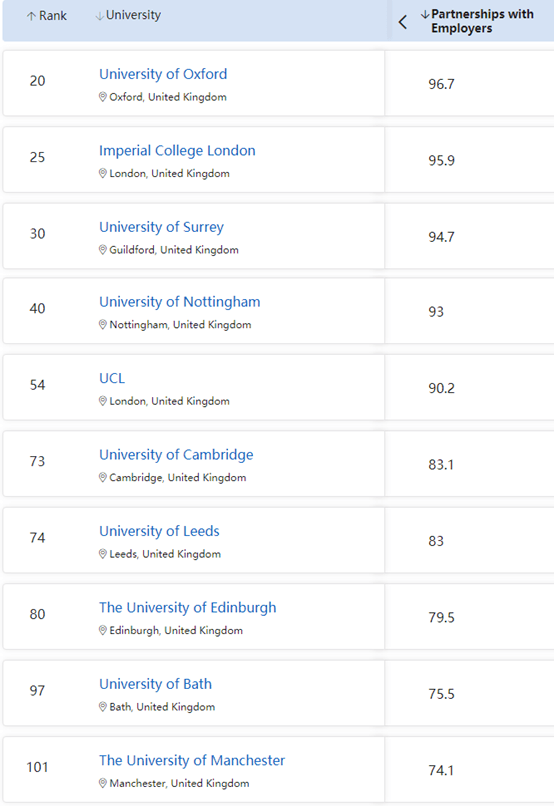Sort by Partnerships with Employers header text
The height and width of the screenshot is (806, 554).
[x=482, y=21]
